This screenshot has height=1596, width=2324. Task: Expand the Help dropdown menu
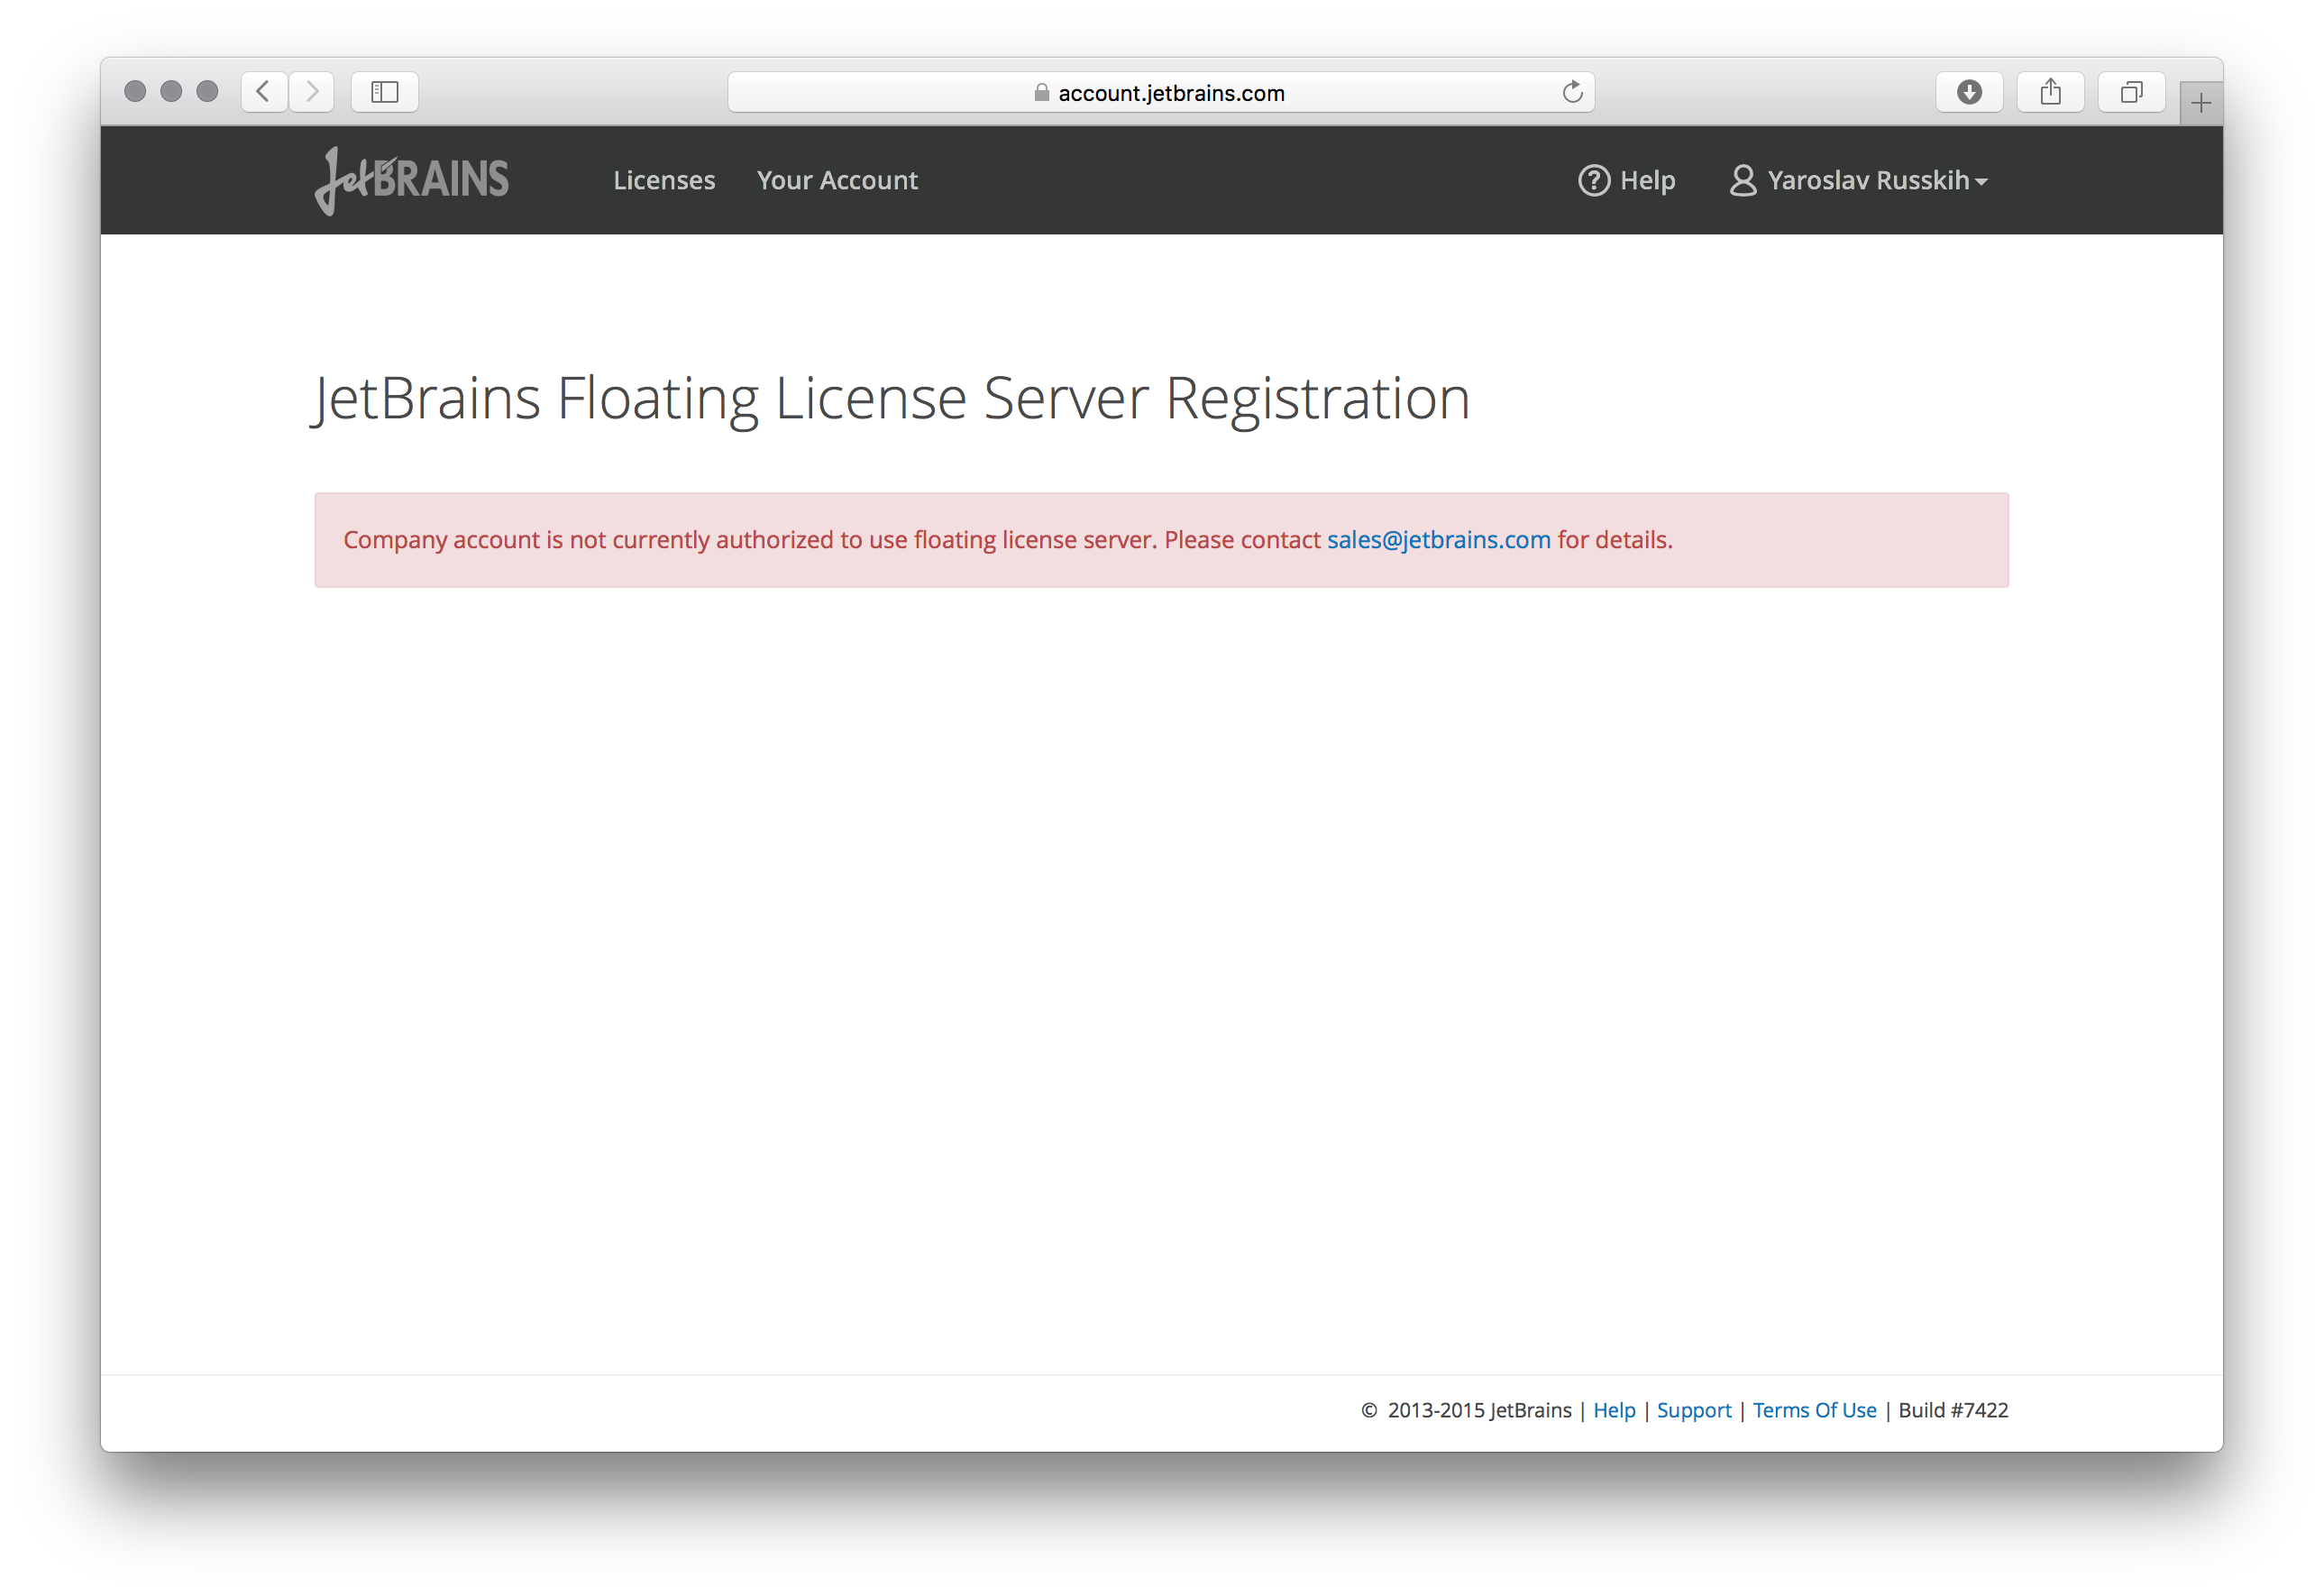pos(1626,180)
